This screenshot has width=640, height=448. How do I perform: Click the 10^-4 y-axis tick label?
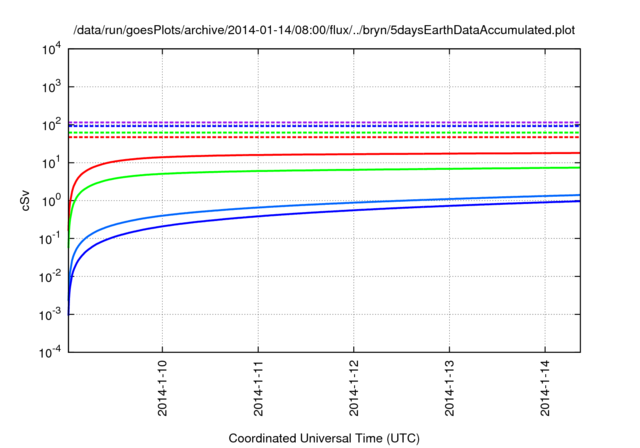(x=51, y=352)
